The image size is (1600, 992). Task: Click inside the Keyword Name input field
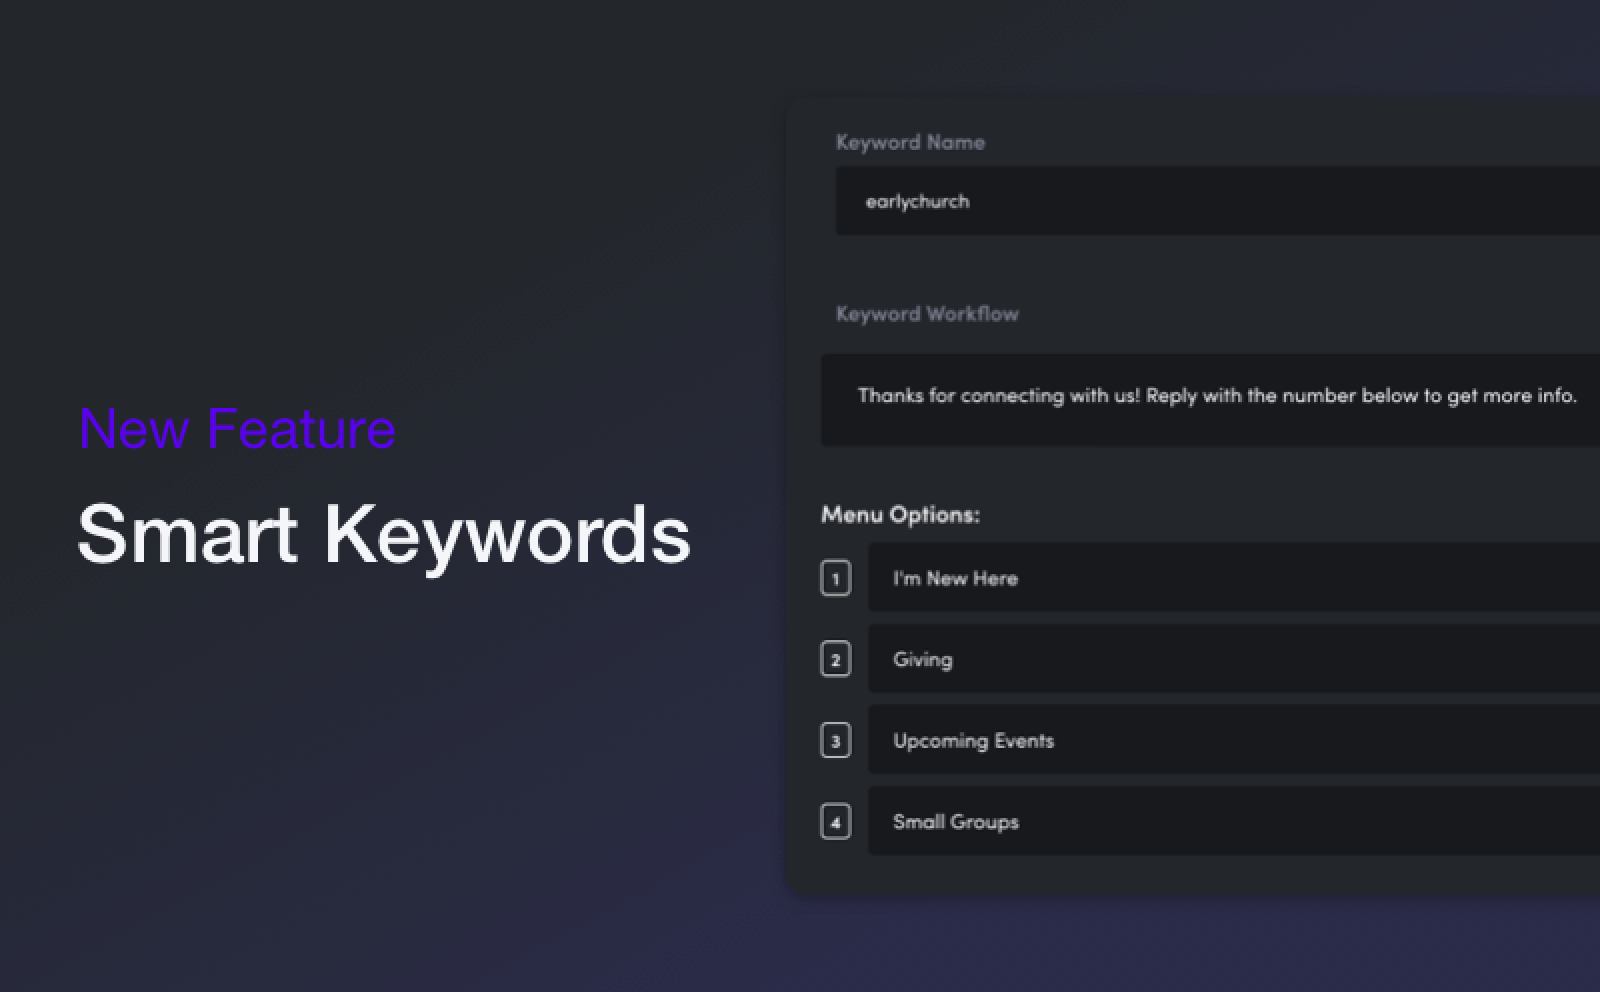(1200, 201)
